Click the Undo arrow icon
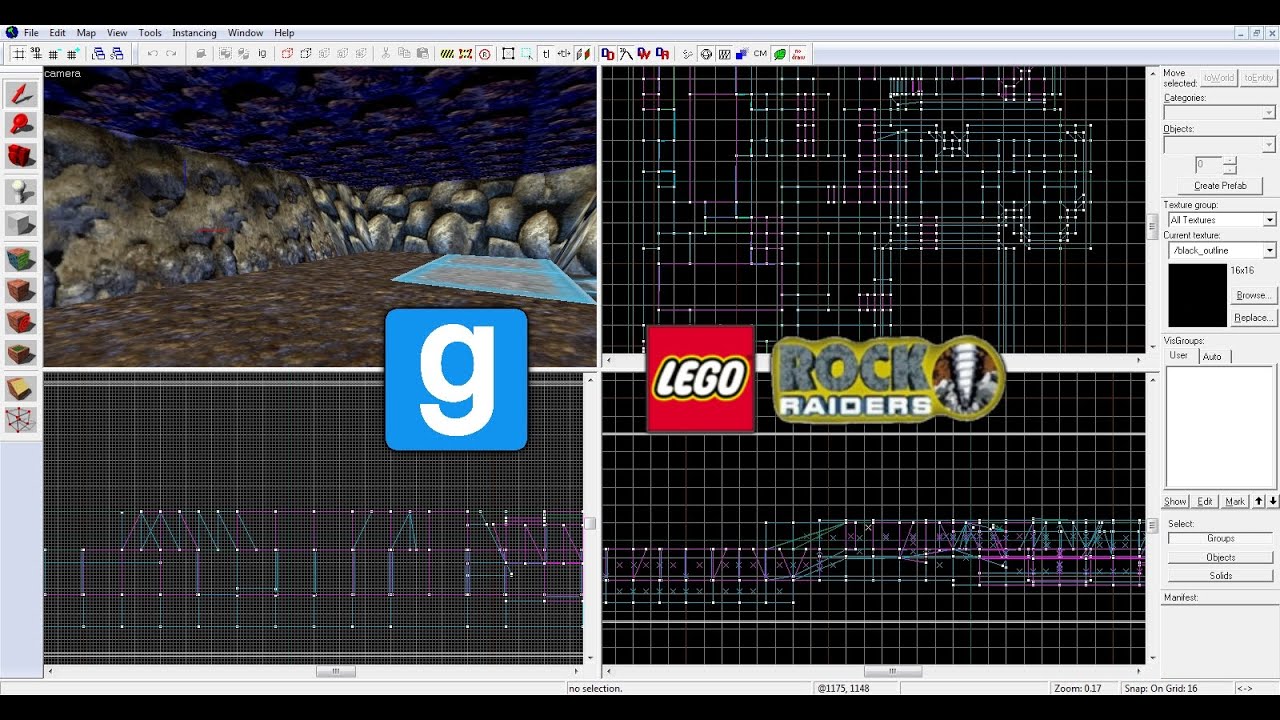Viewport: 1280px width, 720px height. [x=152, y=53]
